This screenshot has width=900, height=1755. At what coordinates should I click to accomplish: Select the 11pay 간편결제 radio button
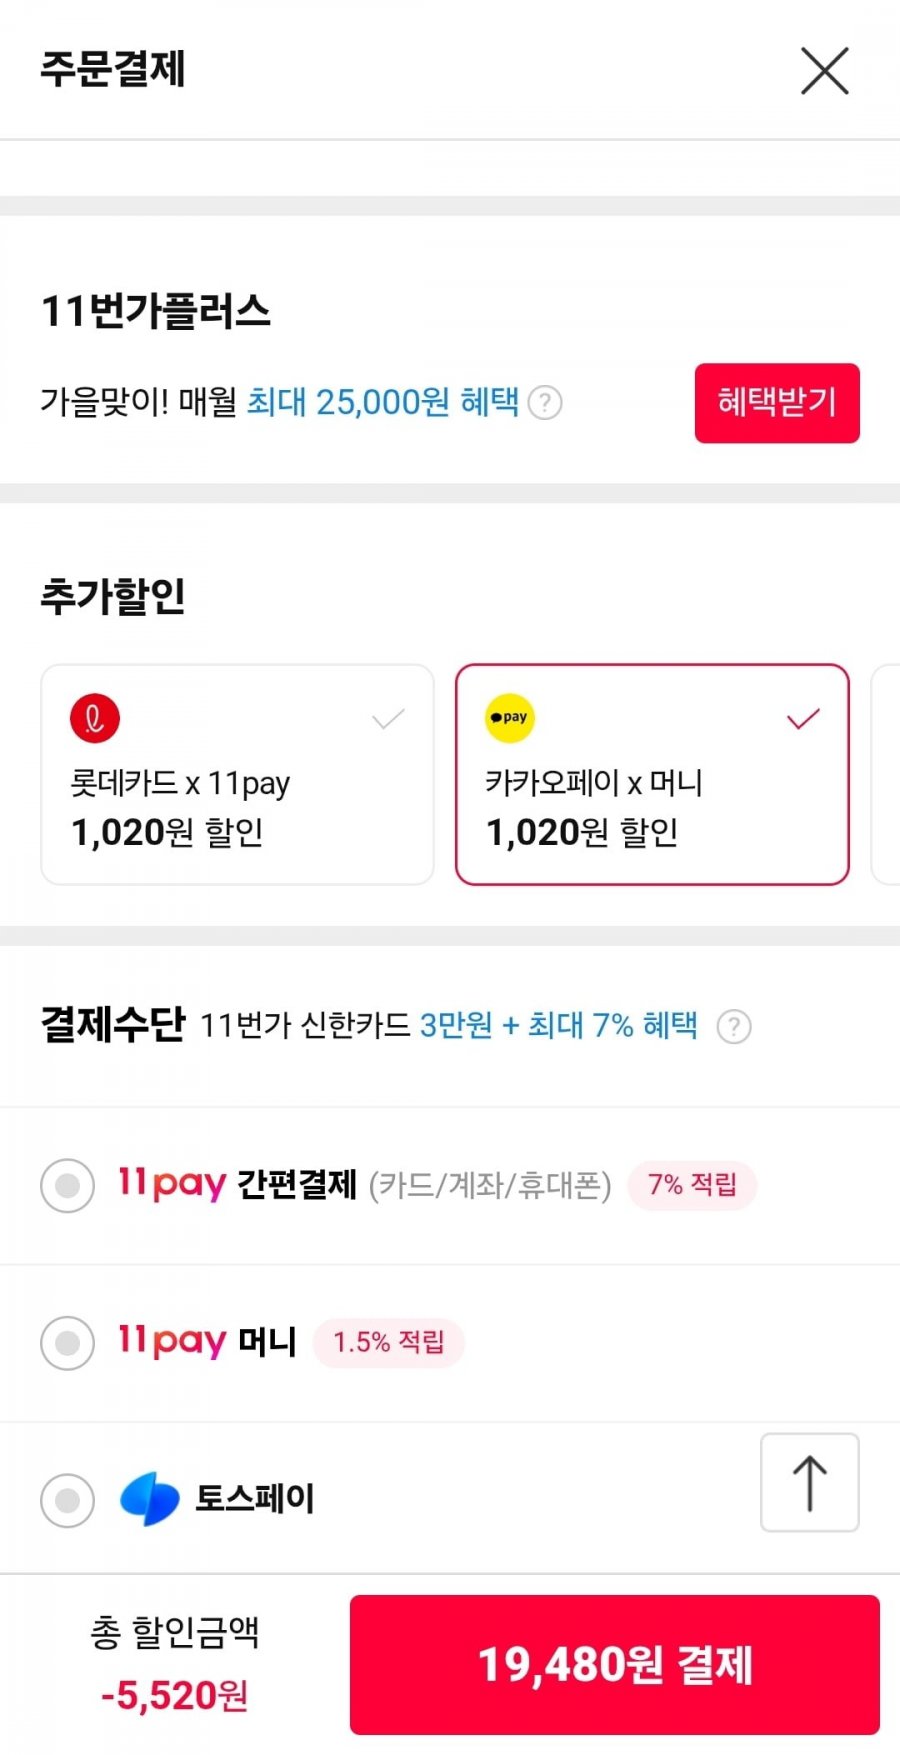pyautogui.click(x=67, y=1185)
